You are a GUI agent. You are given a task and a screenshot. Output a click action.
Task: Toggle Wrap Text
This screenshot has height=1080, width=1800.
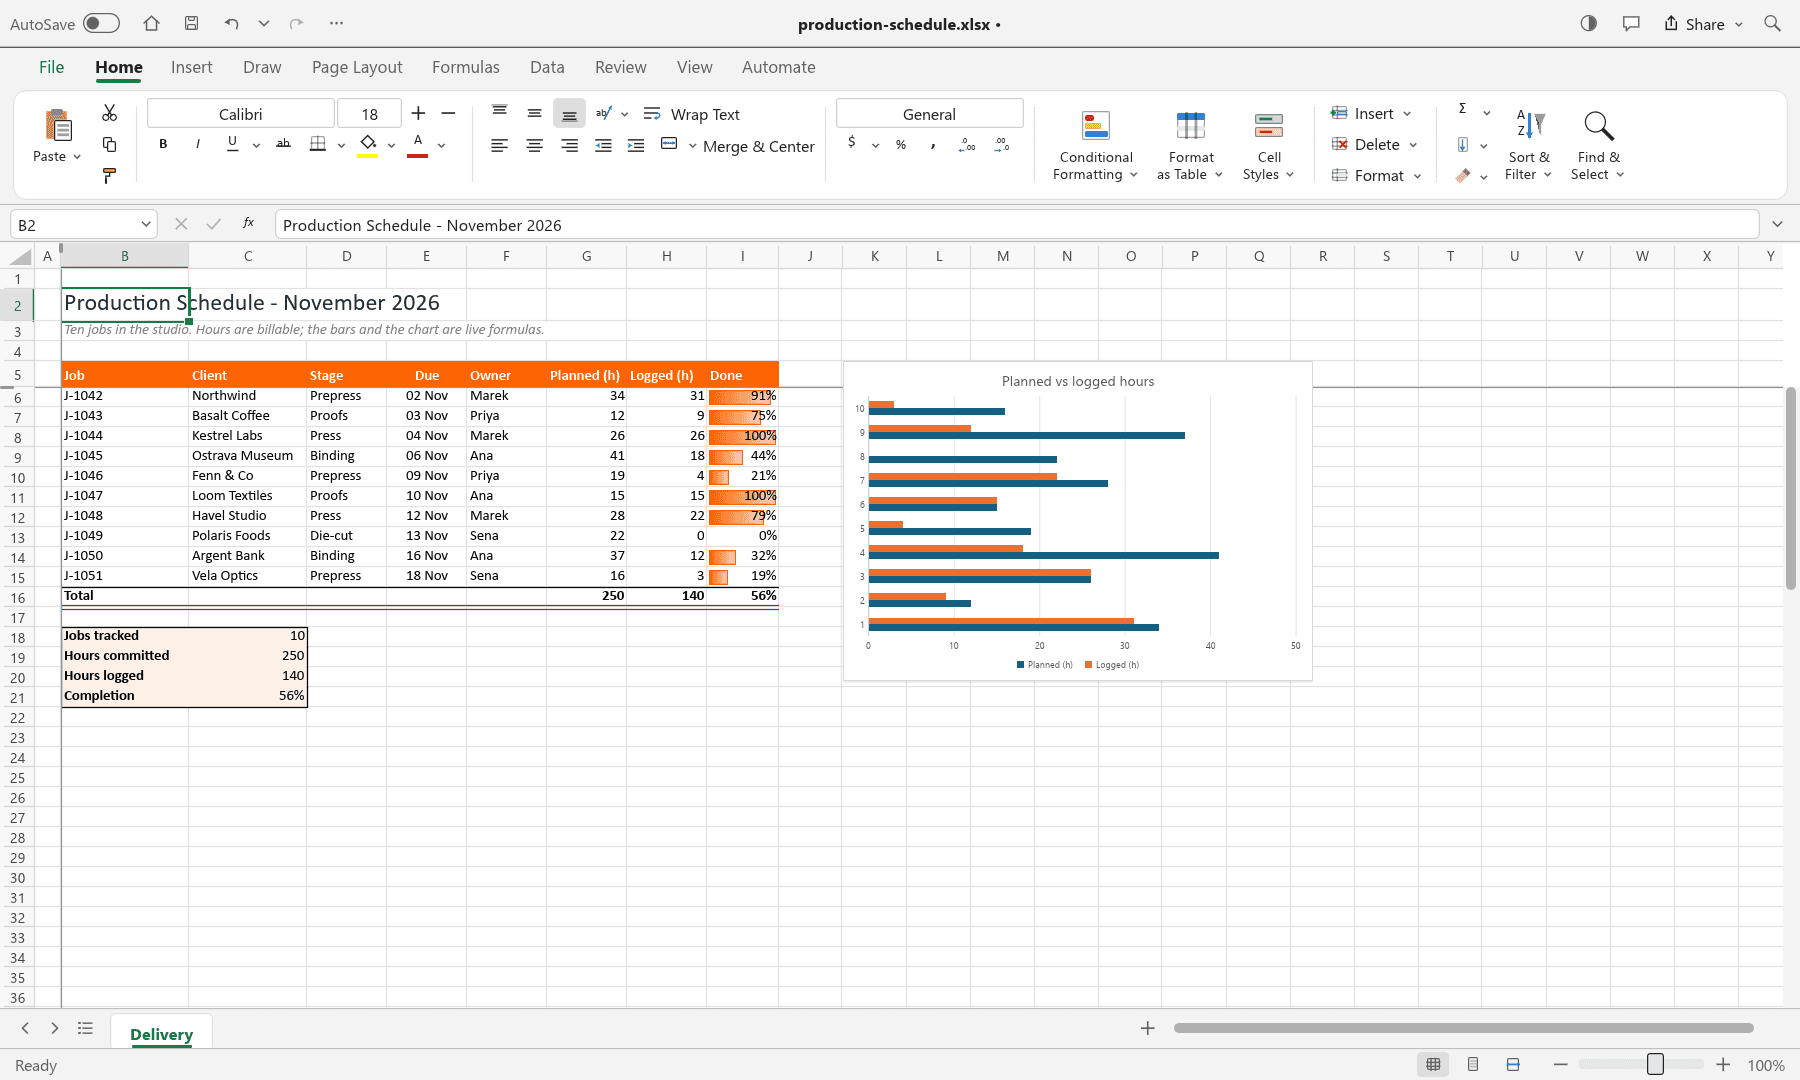(692, 114)
